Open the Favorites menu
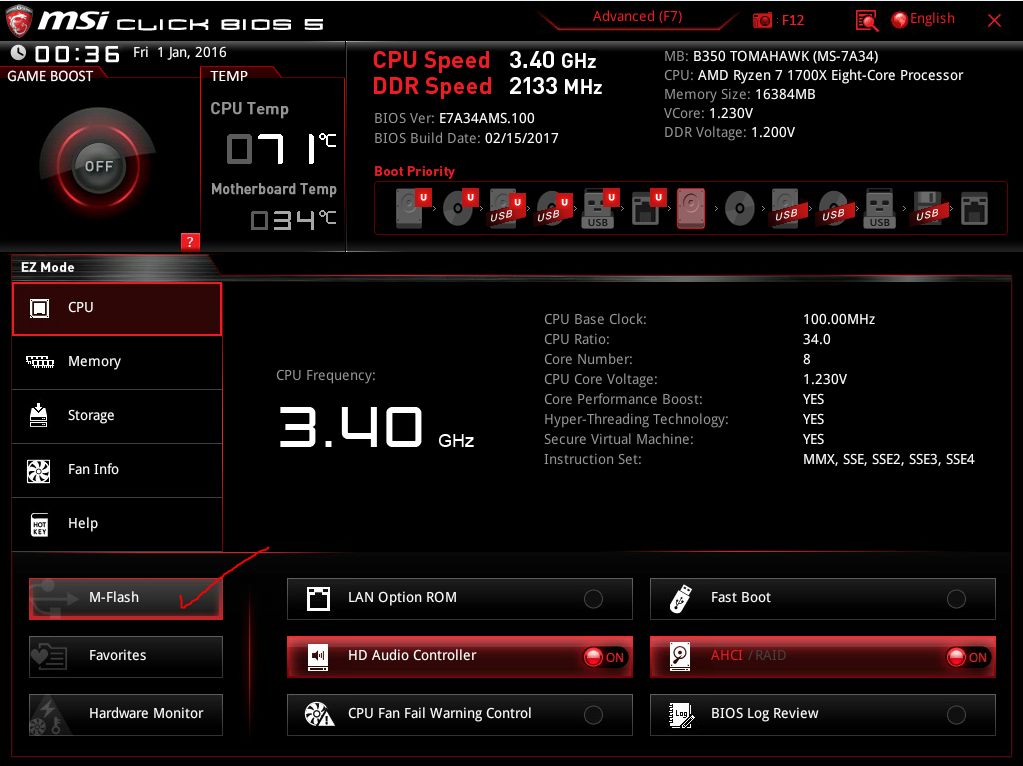The image size is (1023, 766). (126, 656)
